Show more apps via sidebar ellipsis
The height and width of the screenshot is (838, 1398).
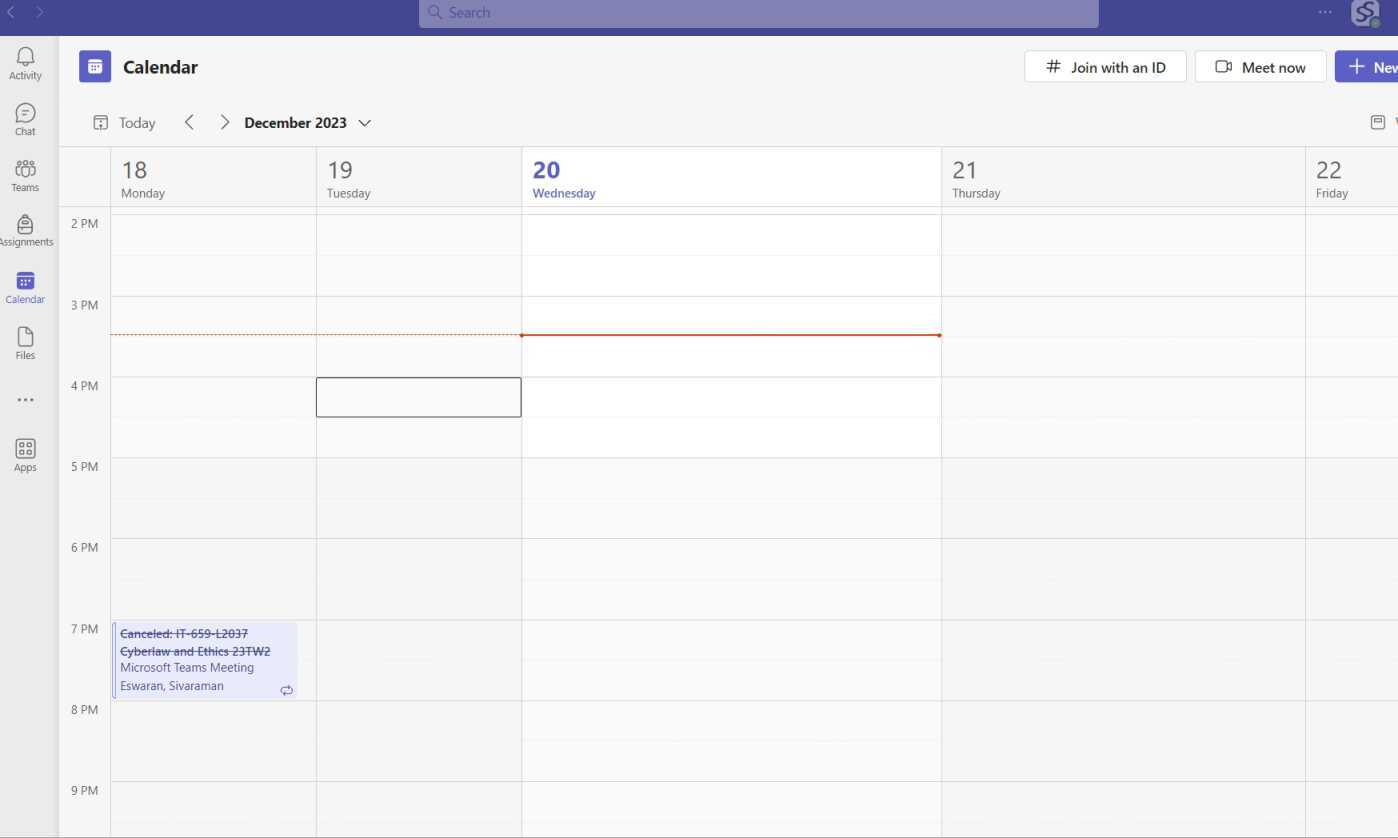pyautogui.click(x=25, y=400)
